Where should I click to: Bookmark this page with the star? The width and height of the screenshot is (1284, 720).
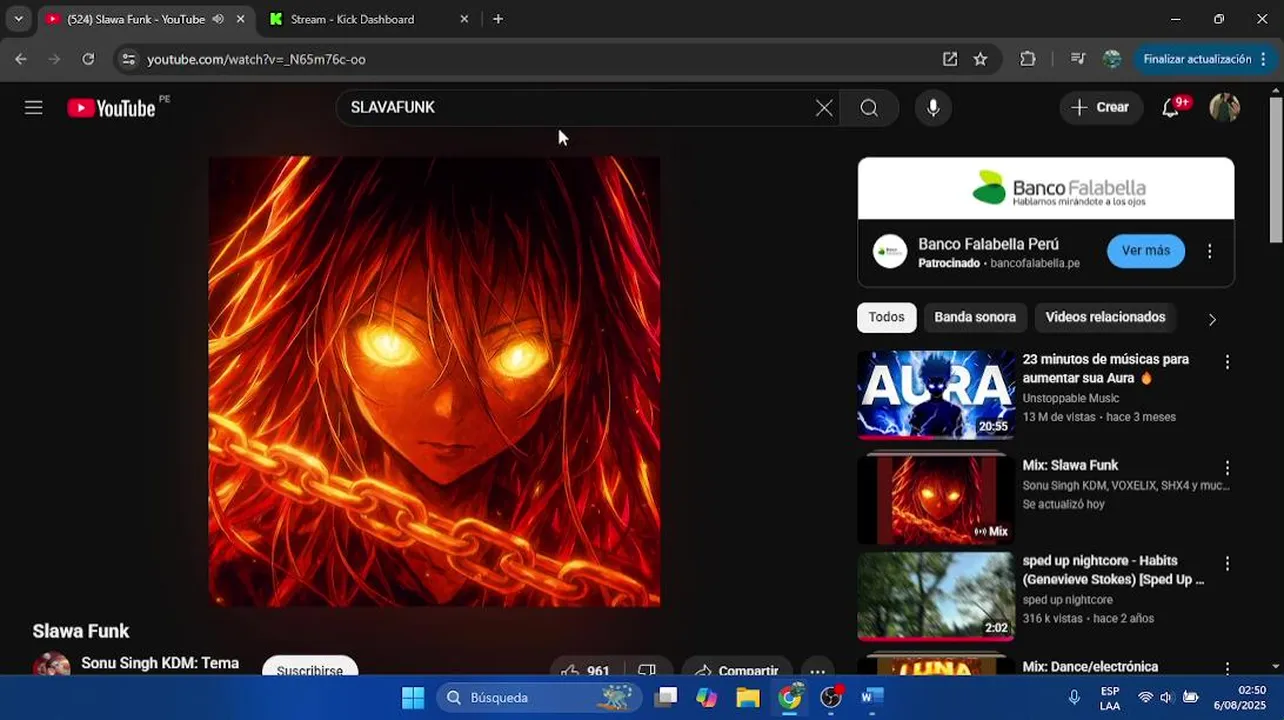pos(980,59)
